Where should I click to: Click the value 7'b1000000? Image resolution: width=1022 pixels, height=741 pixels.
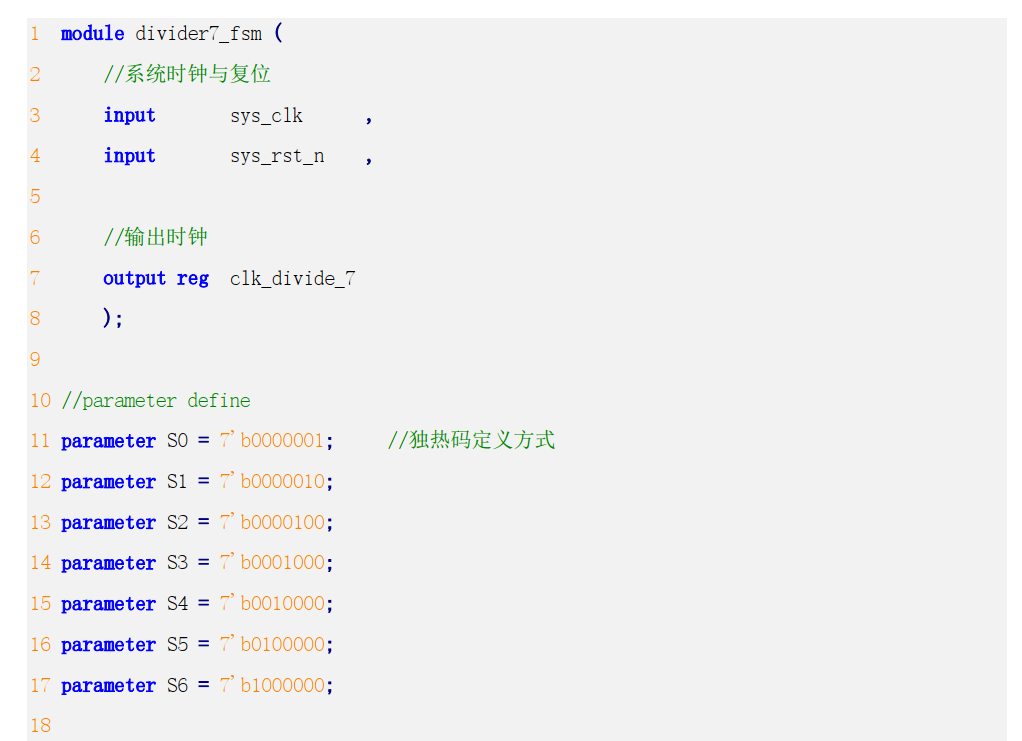click(x=272, y=685)
